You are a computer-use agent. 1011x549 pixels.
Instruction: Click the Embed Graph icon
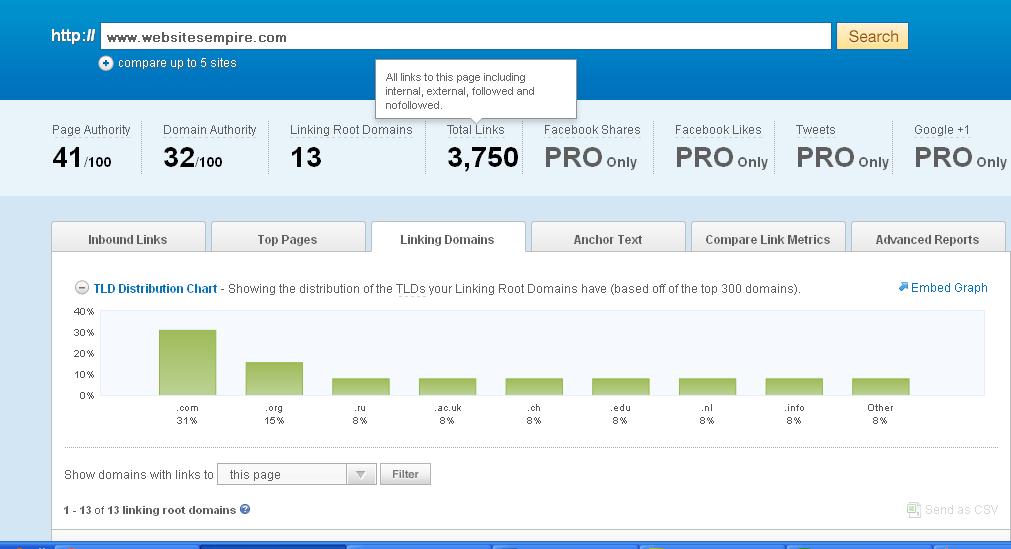[x=903, y=287]
